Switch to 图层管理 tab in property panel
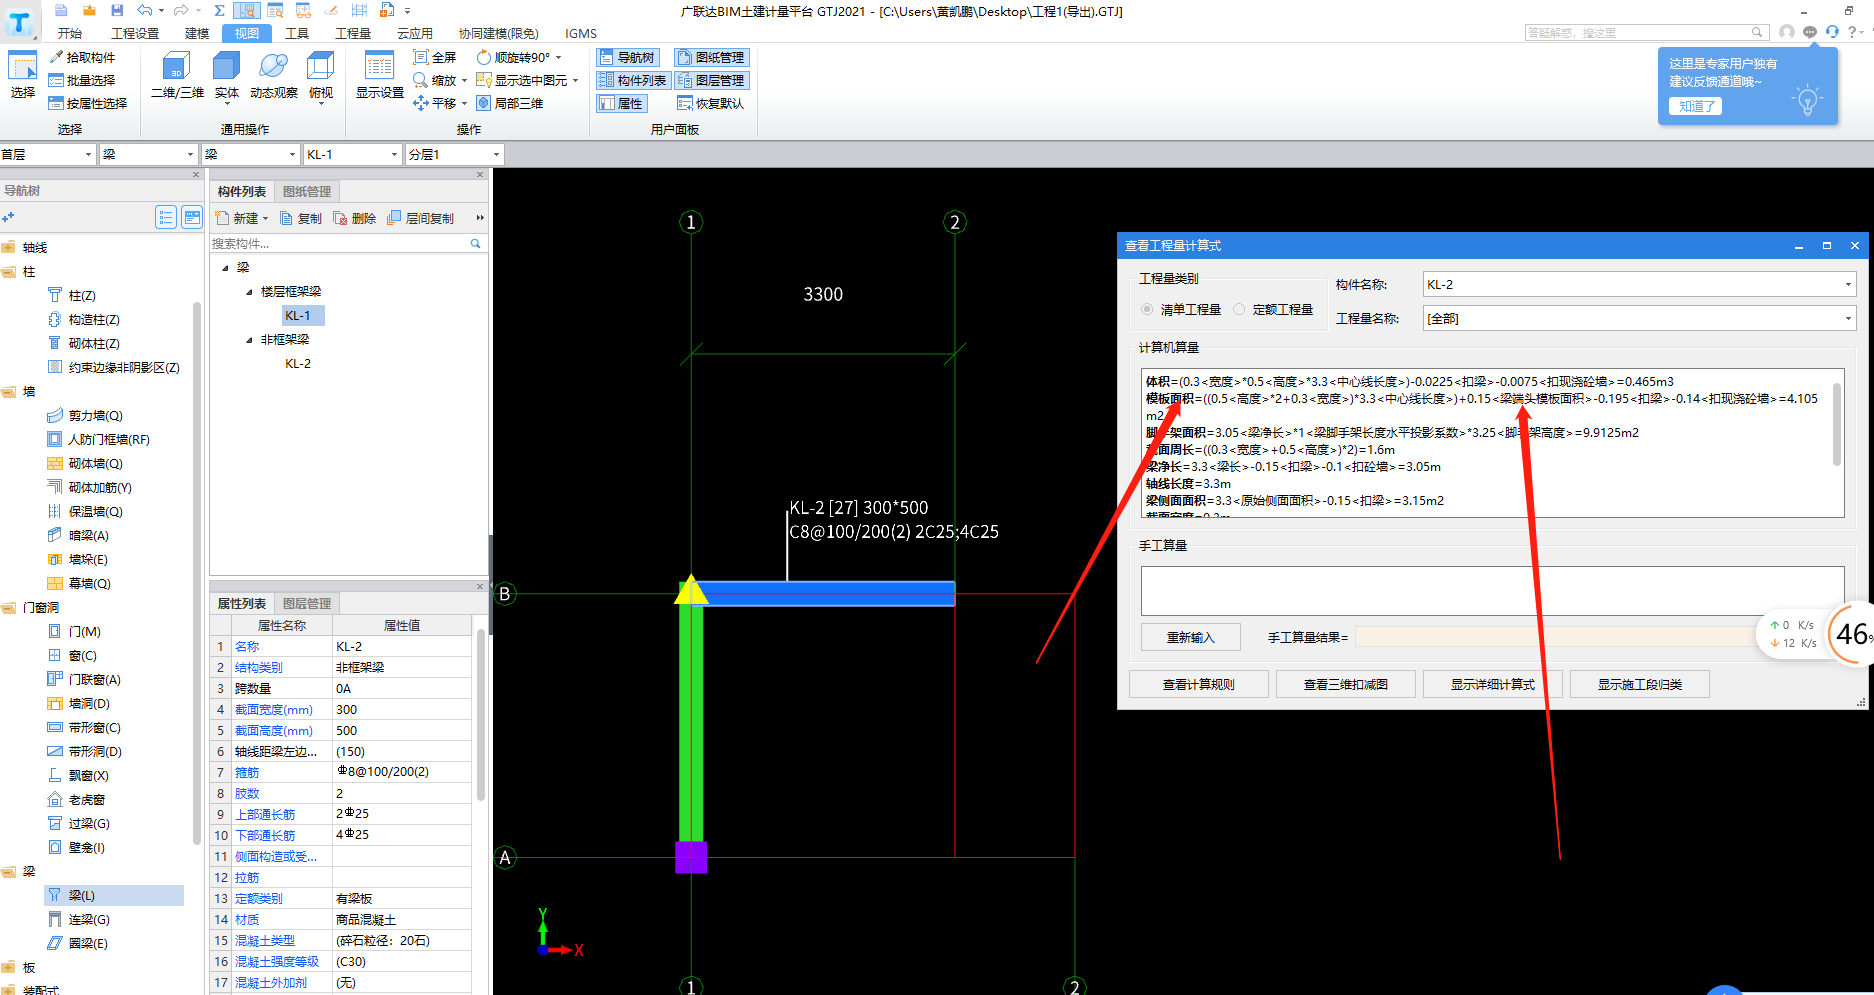1874x995 pixels. tap(307, 604)
